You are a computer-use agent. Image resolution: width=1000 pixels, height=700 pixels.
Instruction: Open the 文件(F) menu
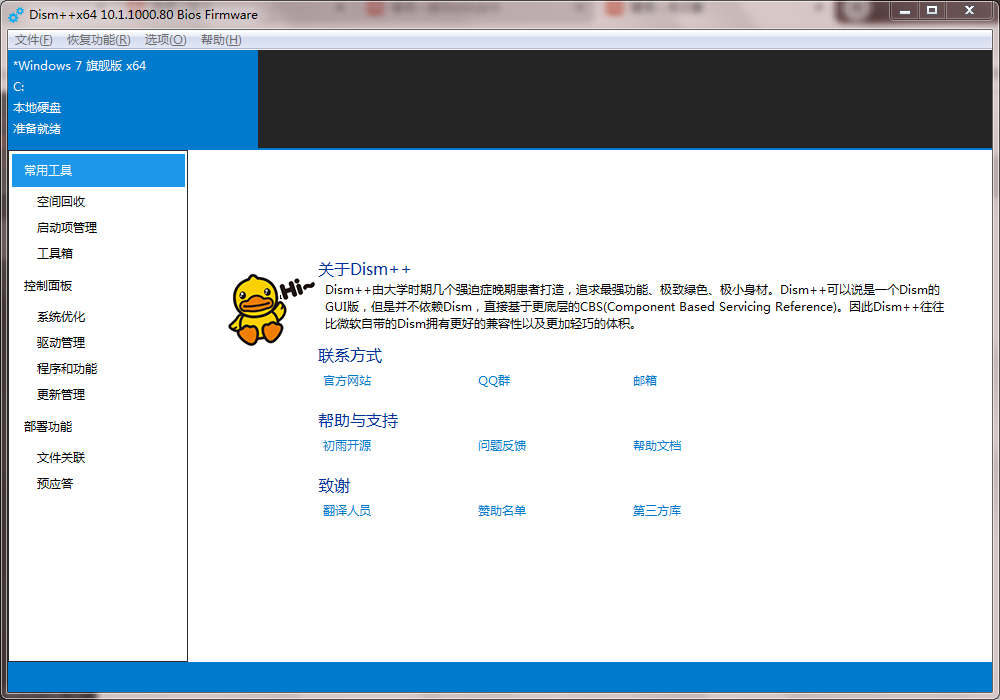(33, 40)
